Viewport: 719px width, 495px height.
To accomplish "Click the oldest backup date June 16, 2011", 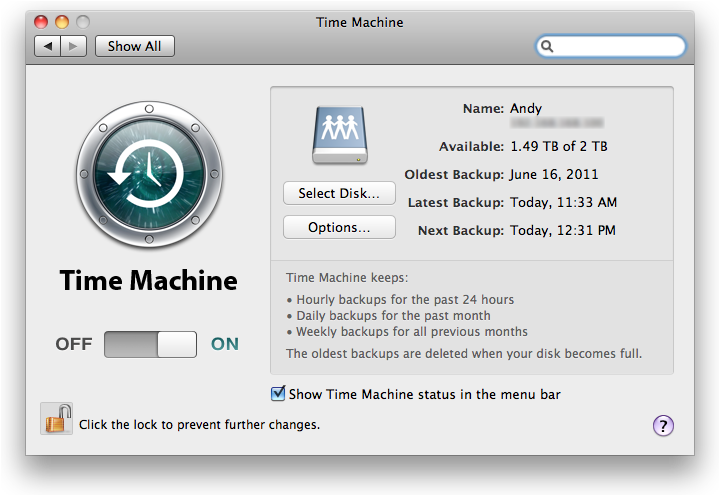I will click(x=554, y=175).
